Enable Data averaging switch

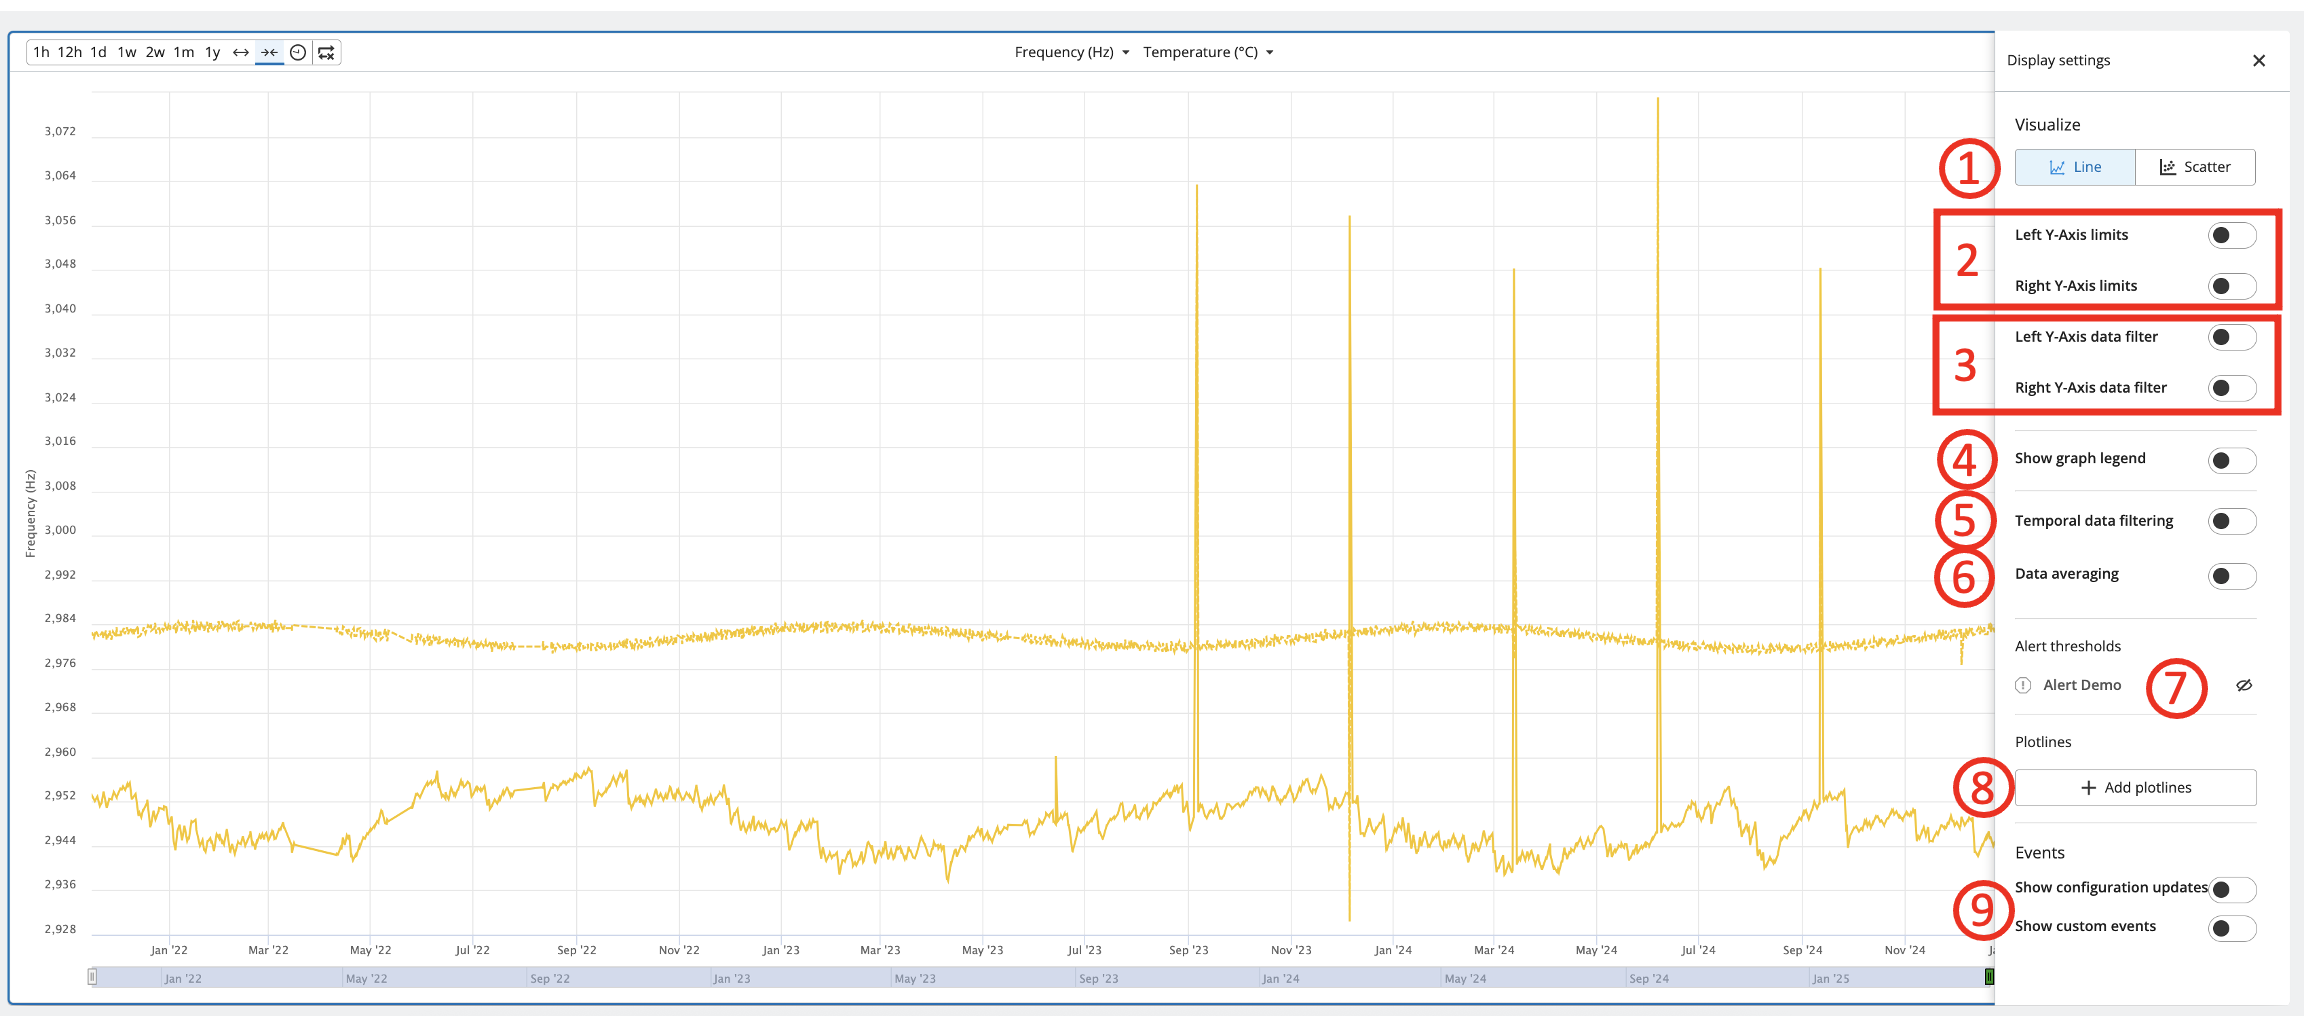[2231, 576]
